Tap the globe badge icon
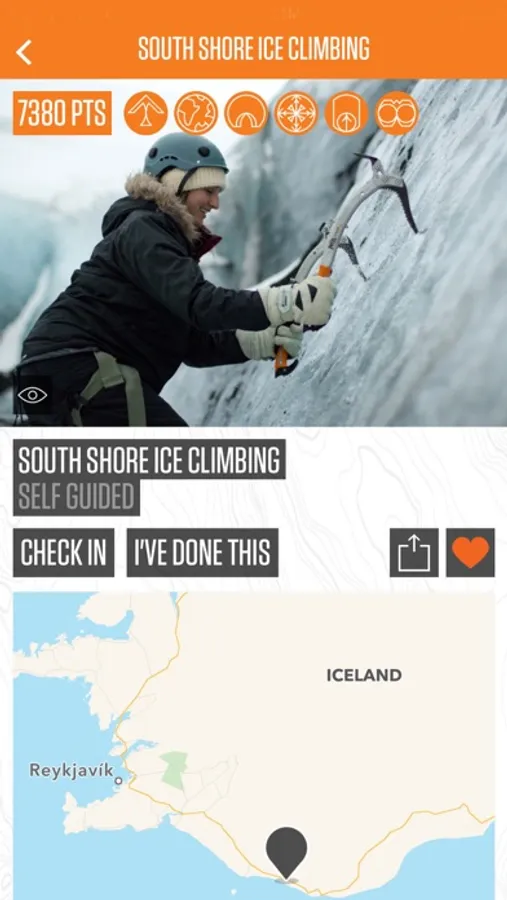 (x=196, y=113)
